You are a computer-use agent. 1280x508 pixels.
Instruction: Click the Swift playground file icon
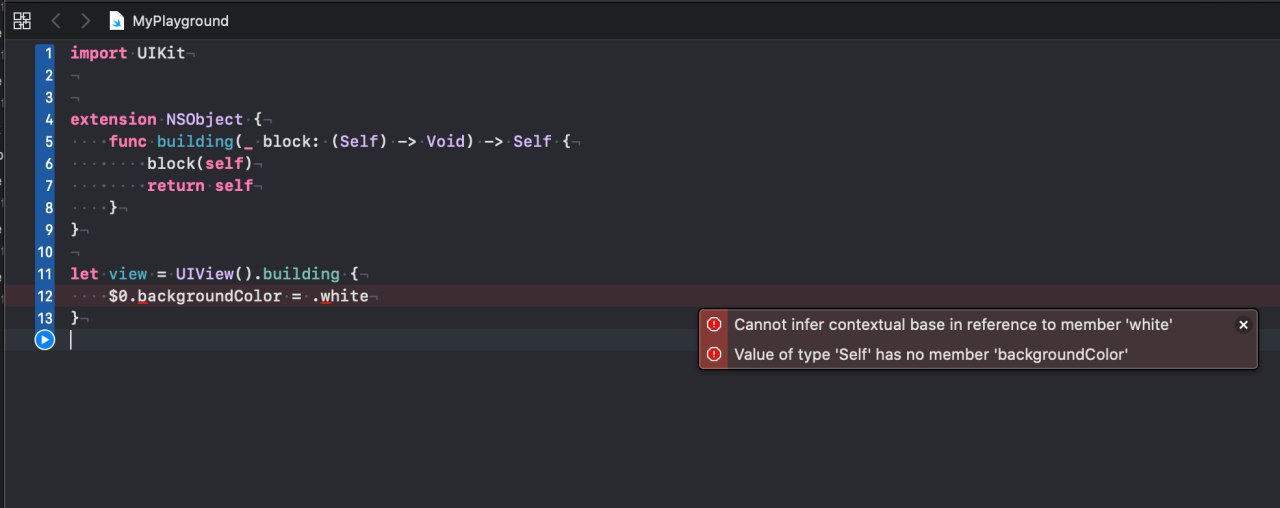[x=117, y=20]
